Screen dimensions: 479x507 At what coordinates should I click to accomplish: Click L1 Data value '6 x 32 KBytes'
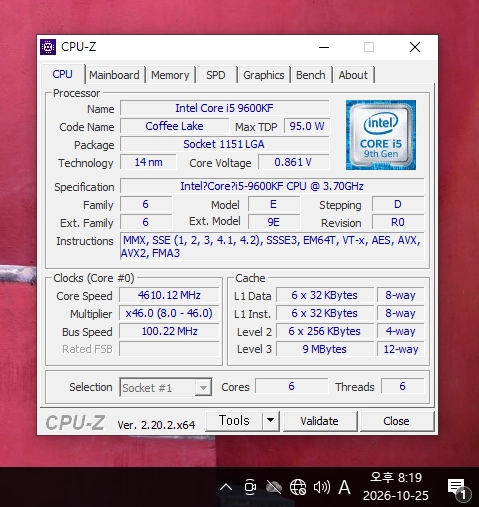tap(325, 295)
